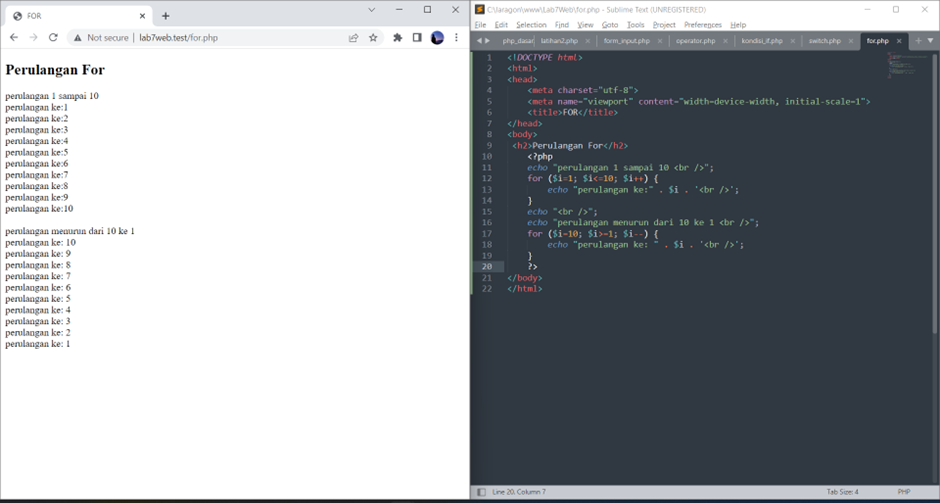940x503 pixels.
Task: Open Sublime Text Find menu
Action: tap(562, 25)
